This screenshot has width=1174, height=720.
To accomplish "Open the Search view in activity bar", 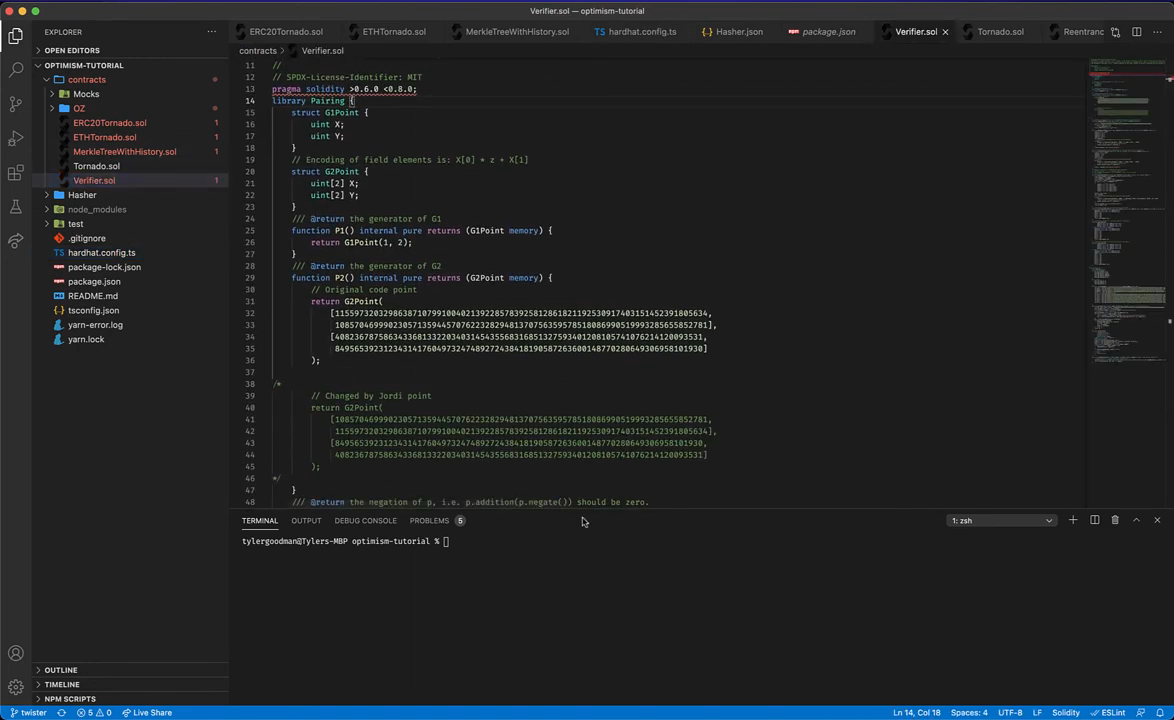I will [16, 70].
